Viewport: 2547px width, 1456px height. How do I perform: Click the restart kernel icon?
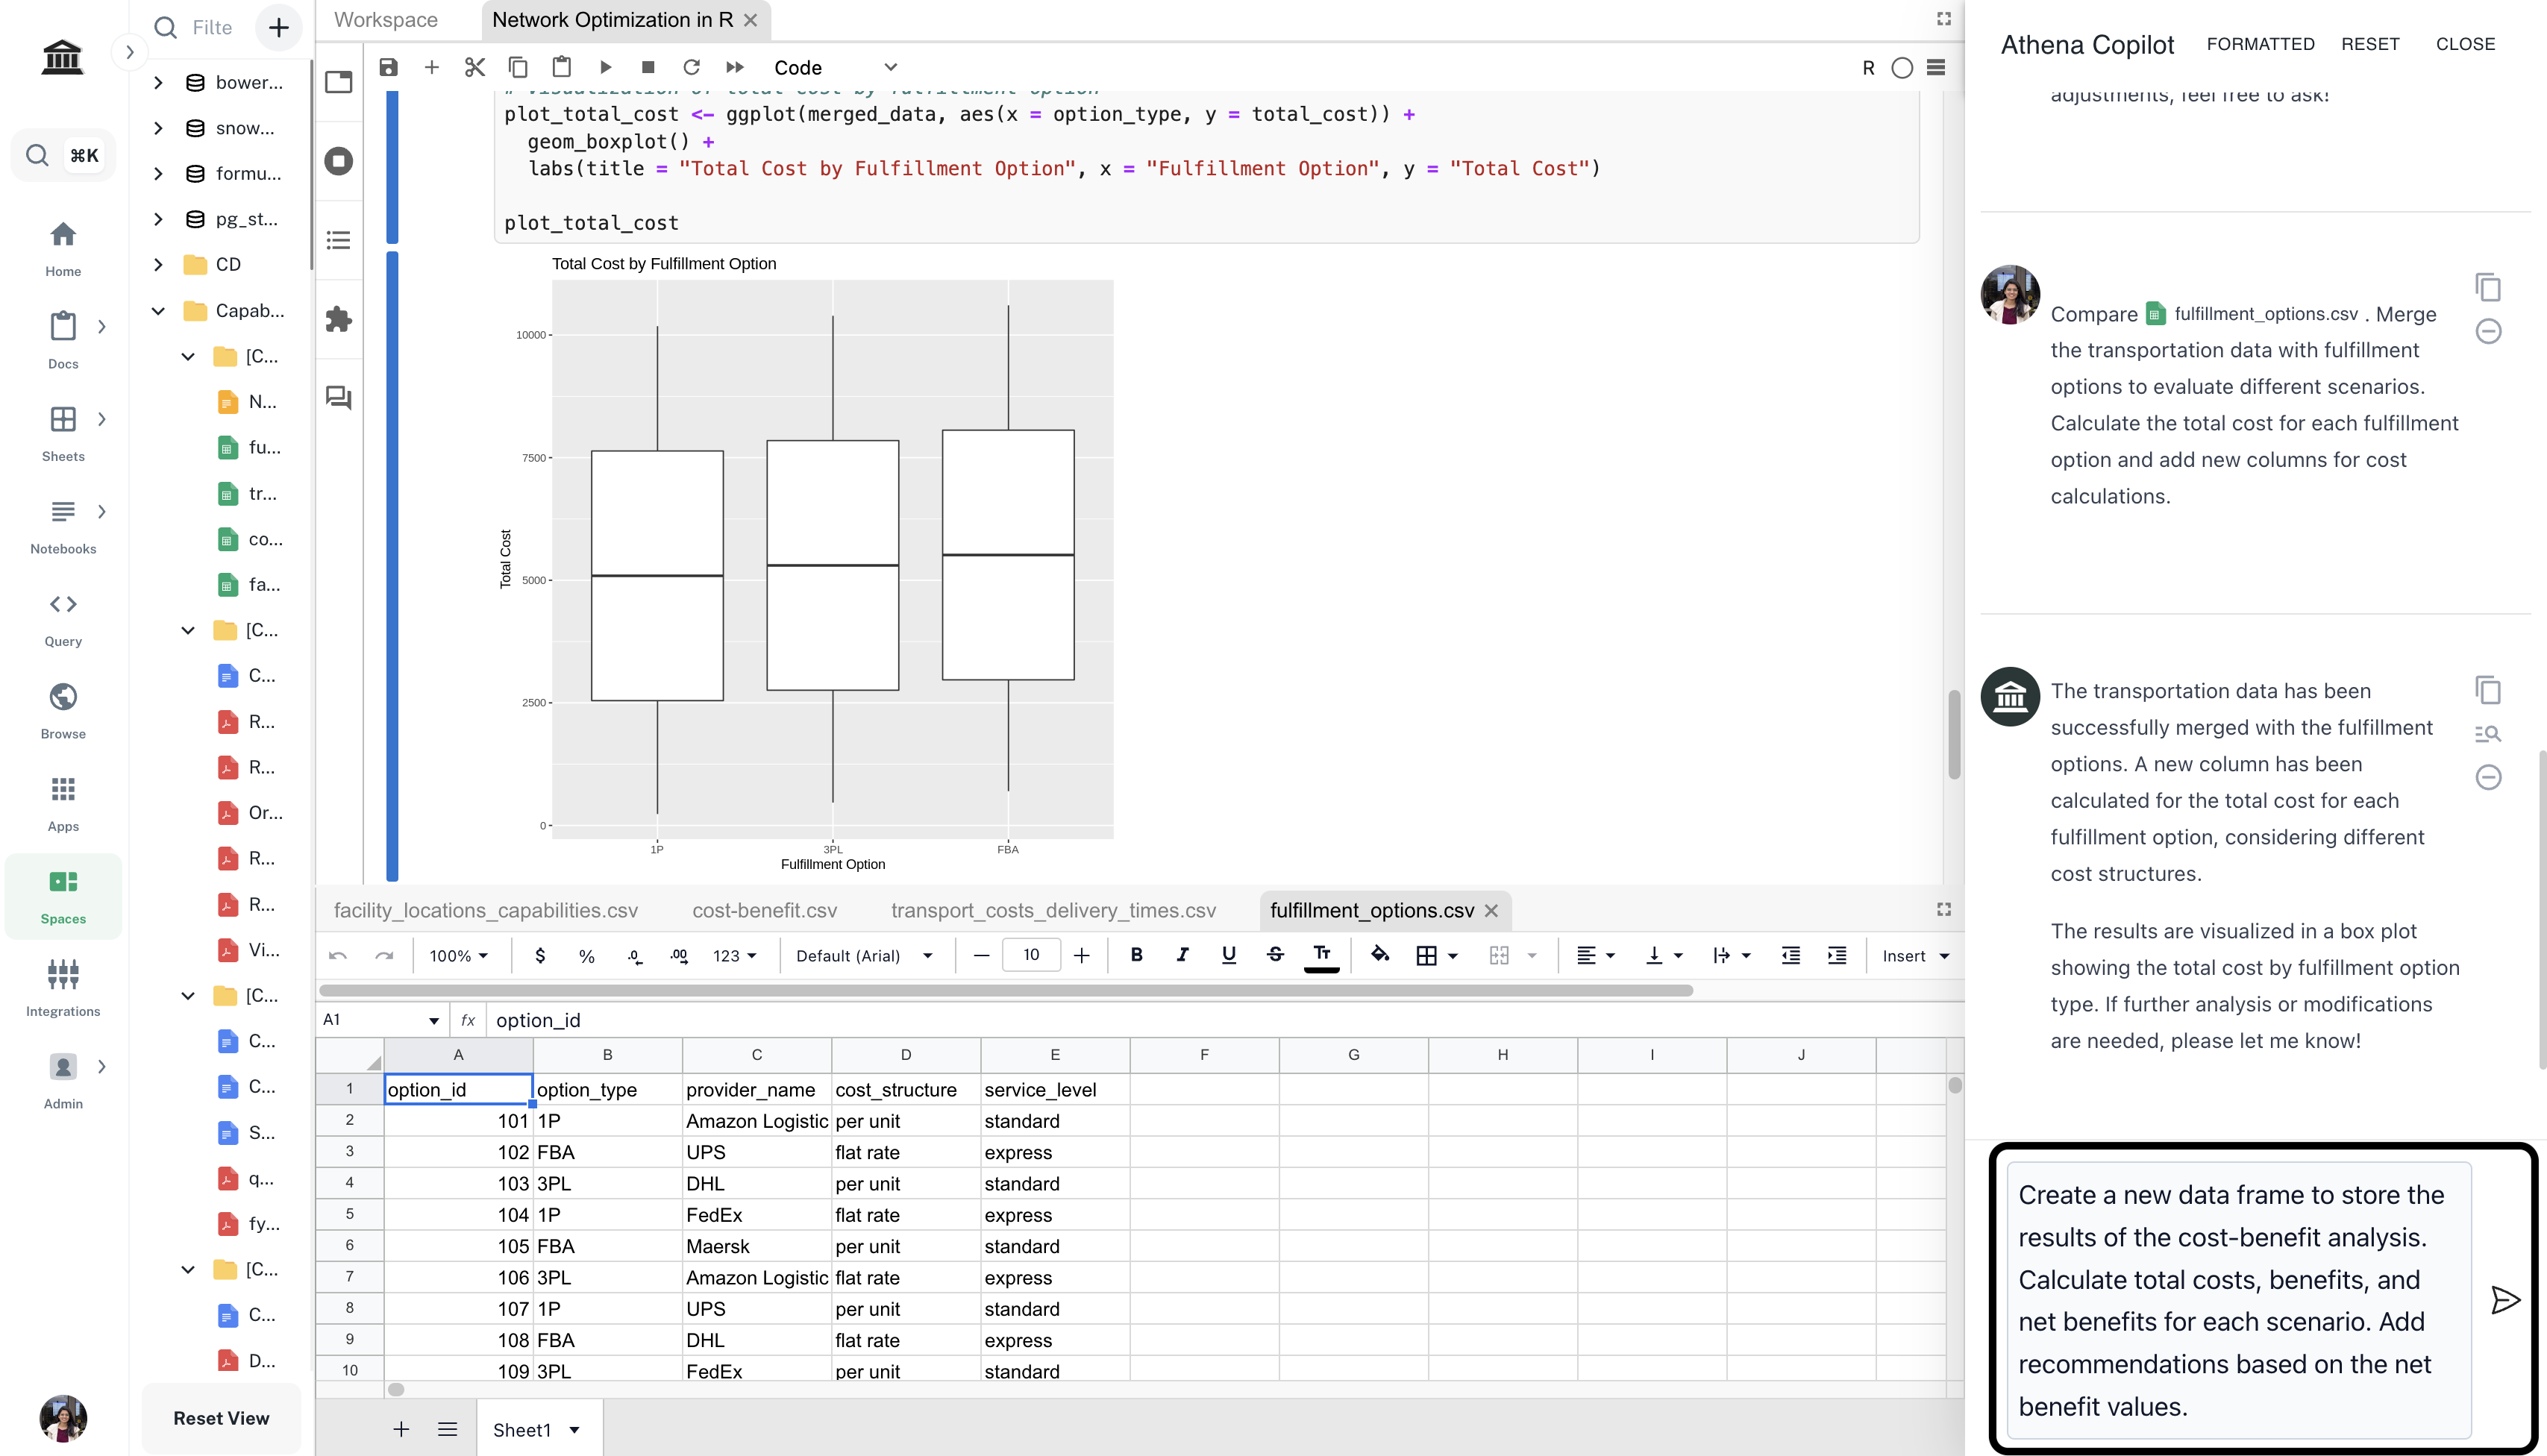(x=691, y=67)
